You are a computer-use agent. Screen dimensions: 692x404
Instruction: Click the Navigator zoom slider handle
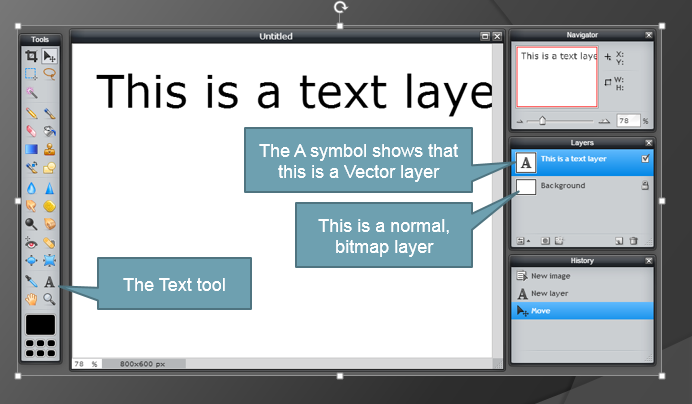point(542,120)
